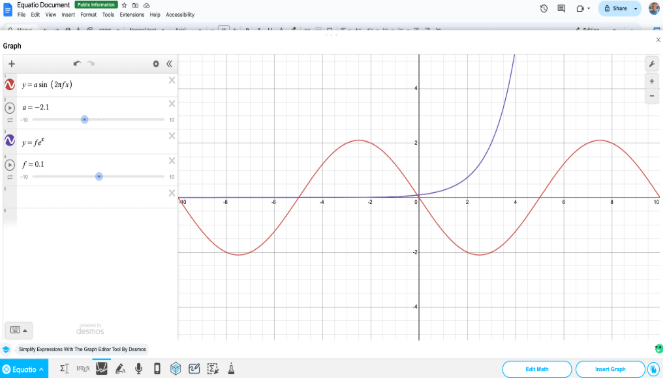Move the document to a folder

(x=135, y=5)
